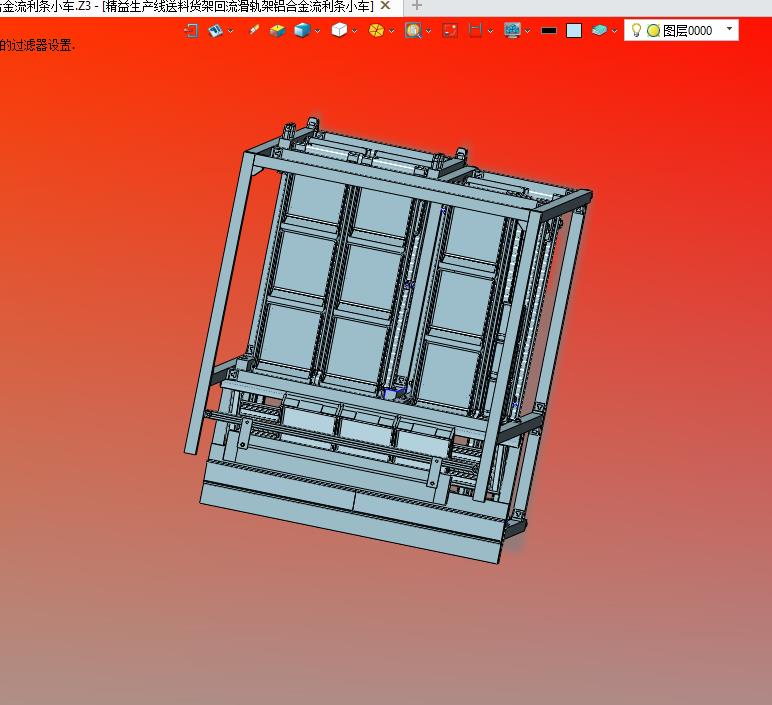Expand the arrow beside the blue cube icon
The image size is (772, 705).
pyautogui.click(x=318, y=31)
